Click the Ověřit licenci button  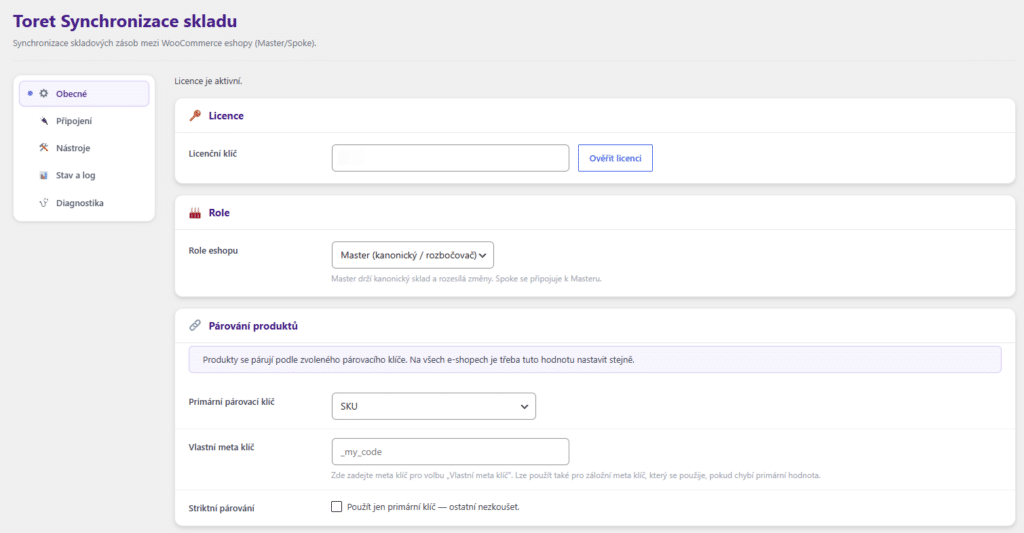pyautogui.click(x=615, y=158)
